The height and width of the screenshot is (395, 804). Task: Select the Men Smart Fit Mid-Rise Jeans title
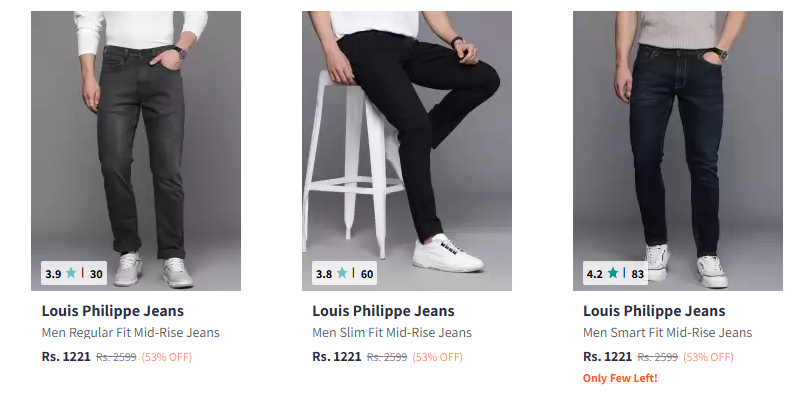[x=668, y=333]
